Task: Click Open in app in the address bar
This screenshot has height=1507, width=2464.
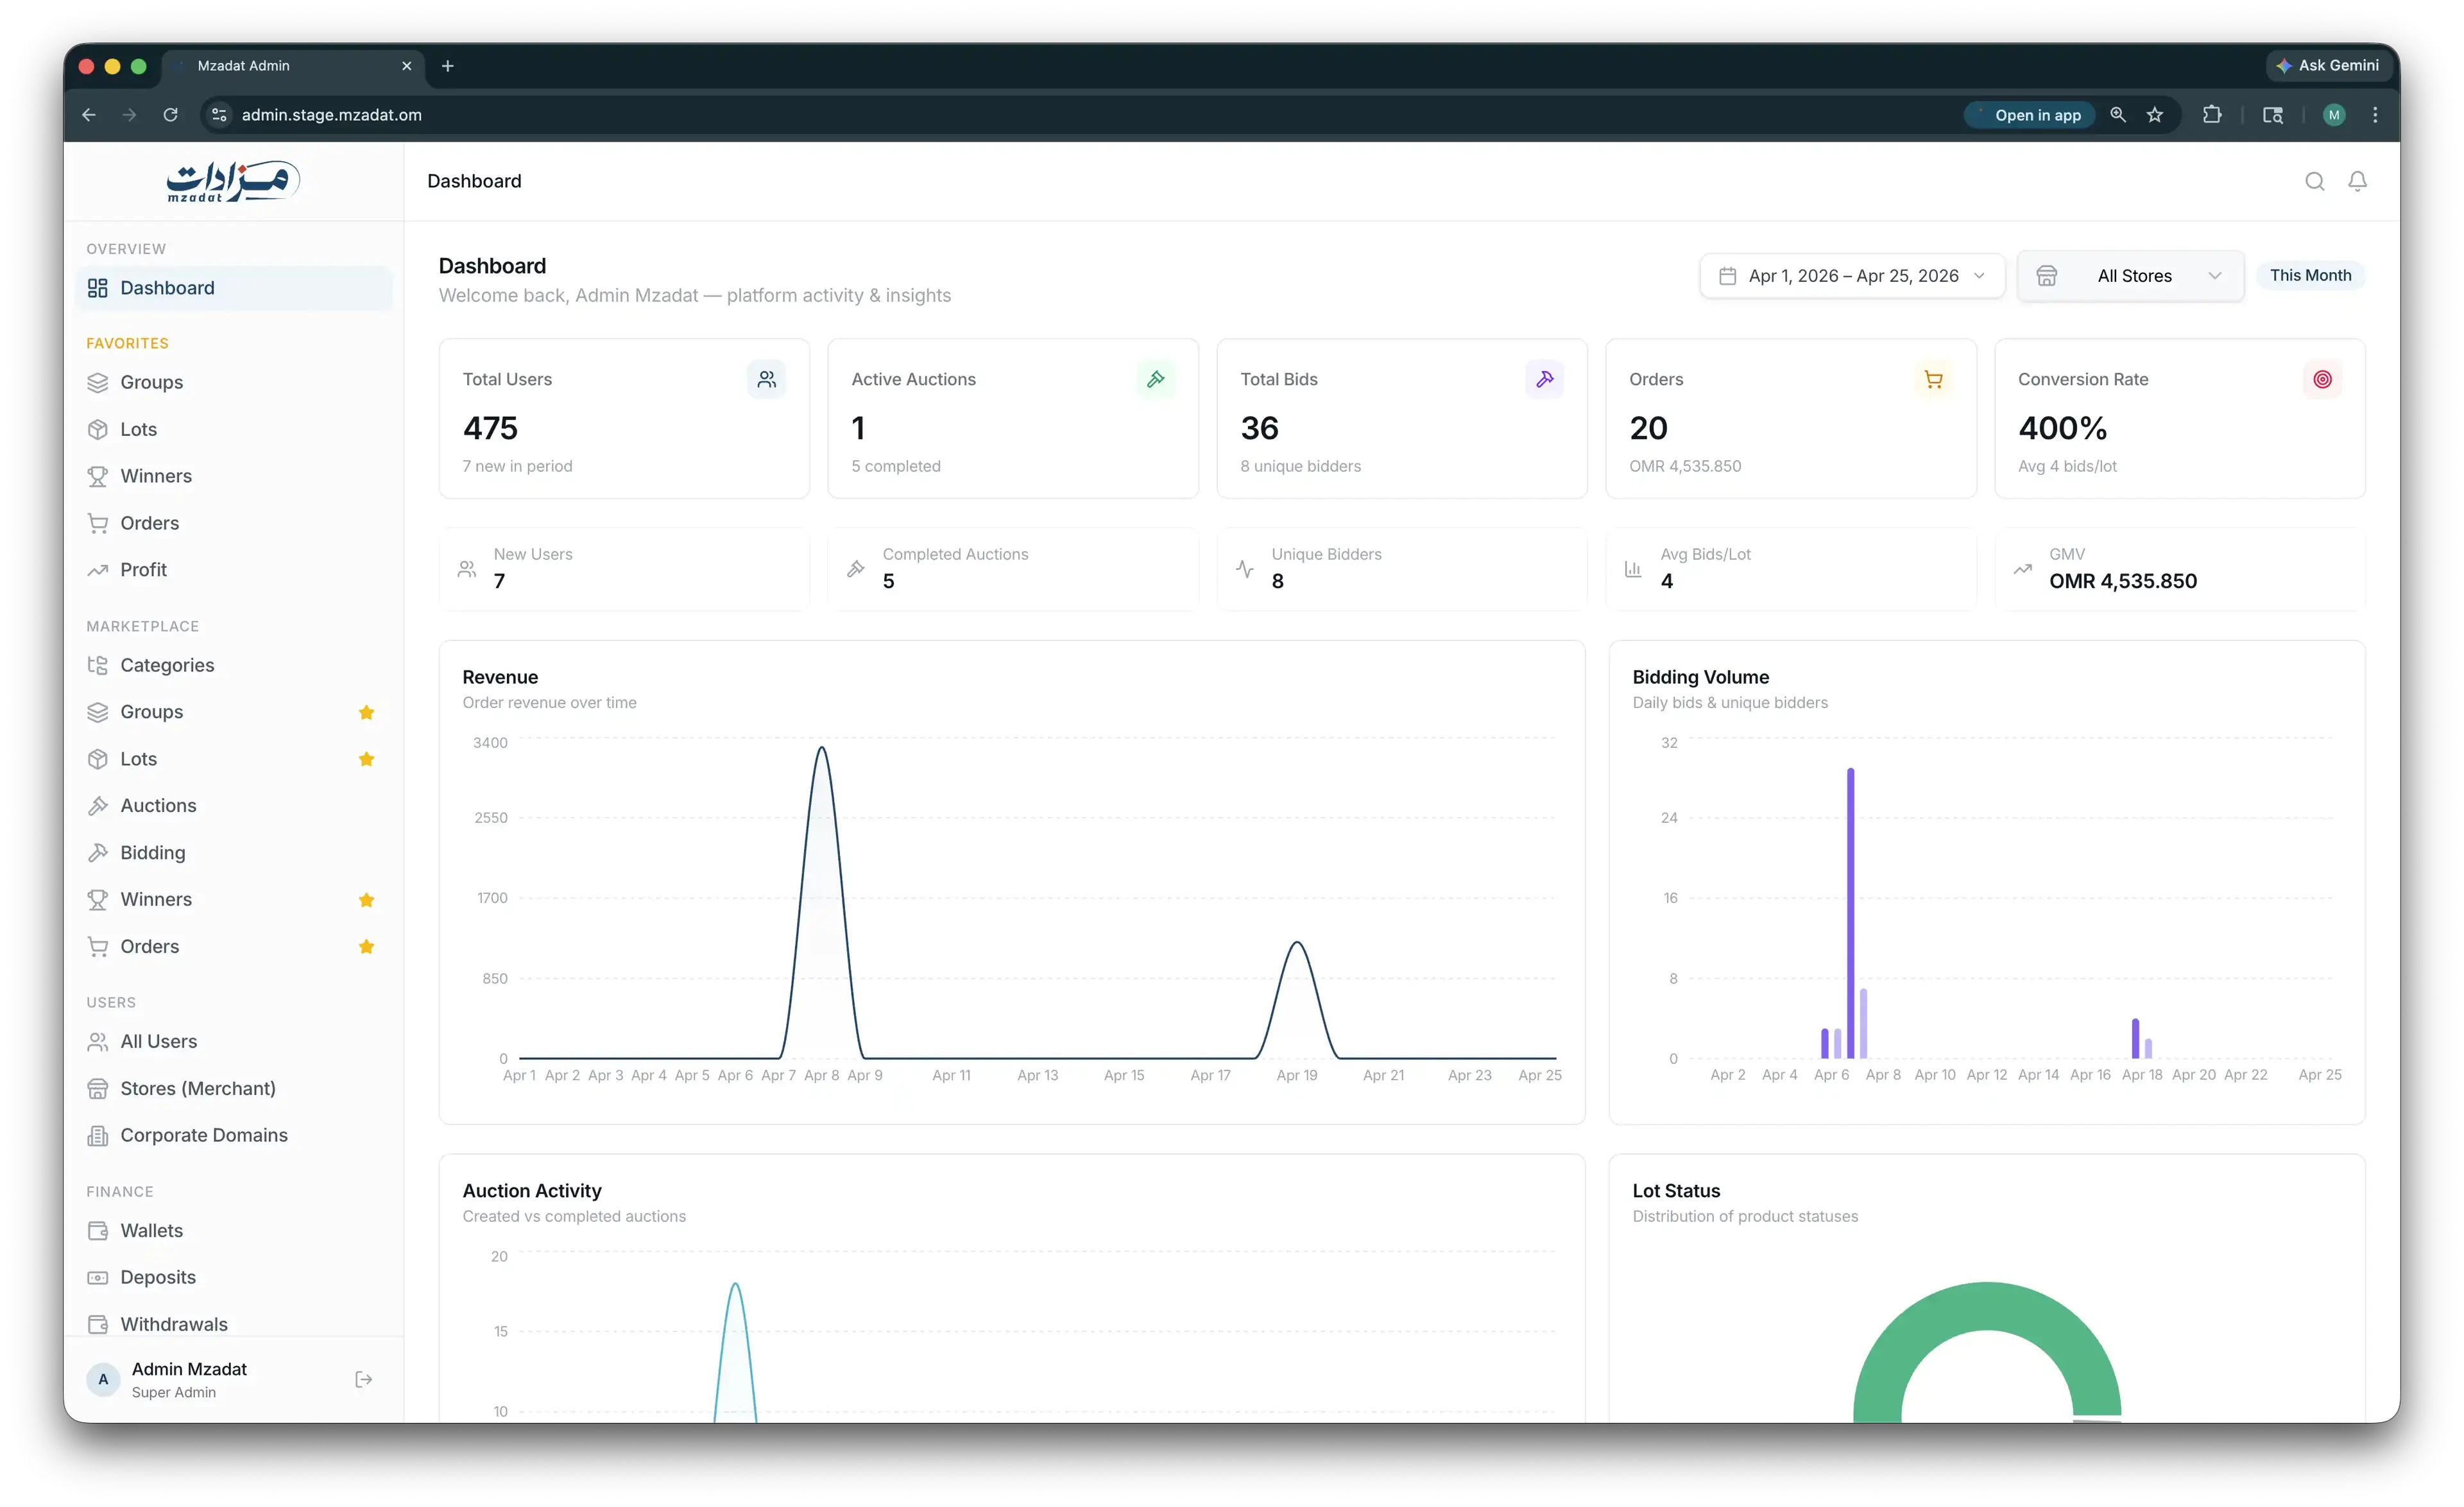Action: tap(2029, 115)
